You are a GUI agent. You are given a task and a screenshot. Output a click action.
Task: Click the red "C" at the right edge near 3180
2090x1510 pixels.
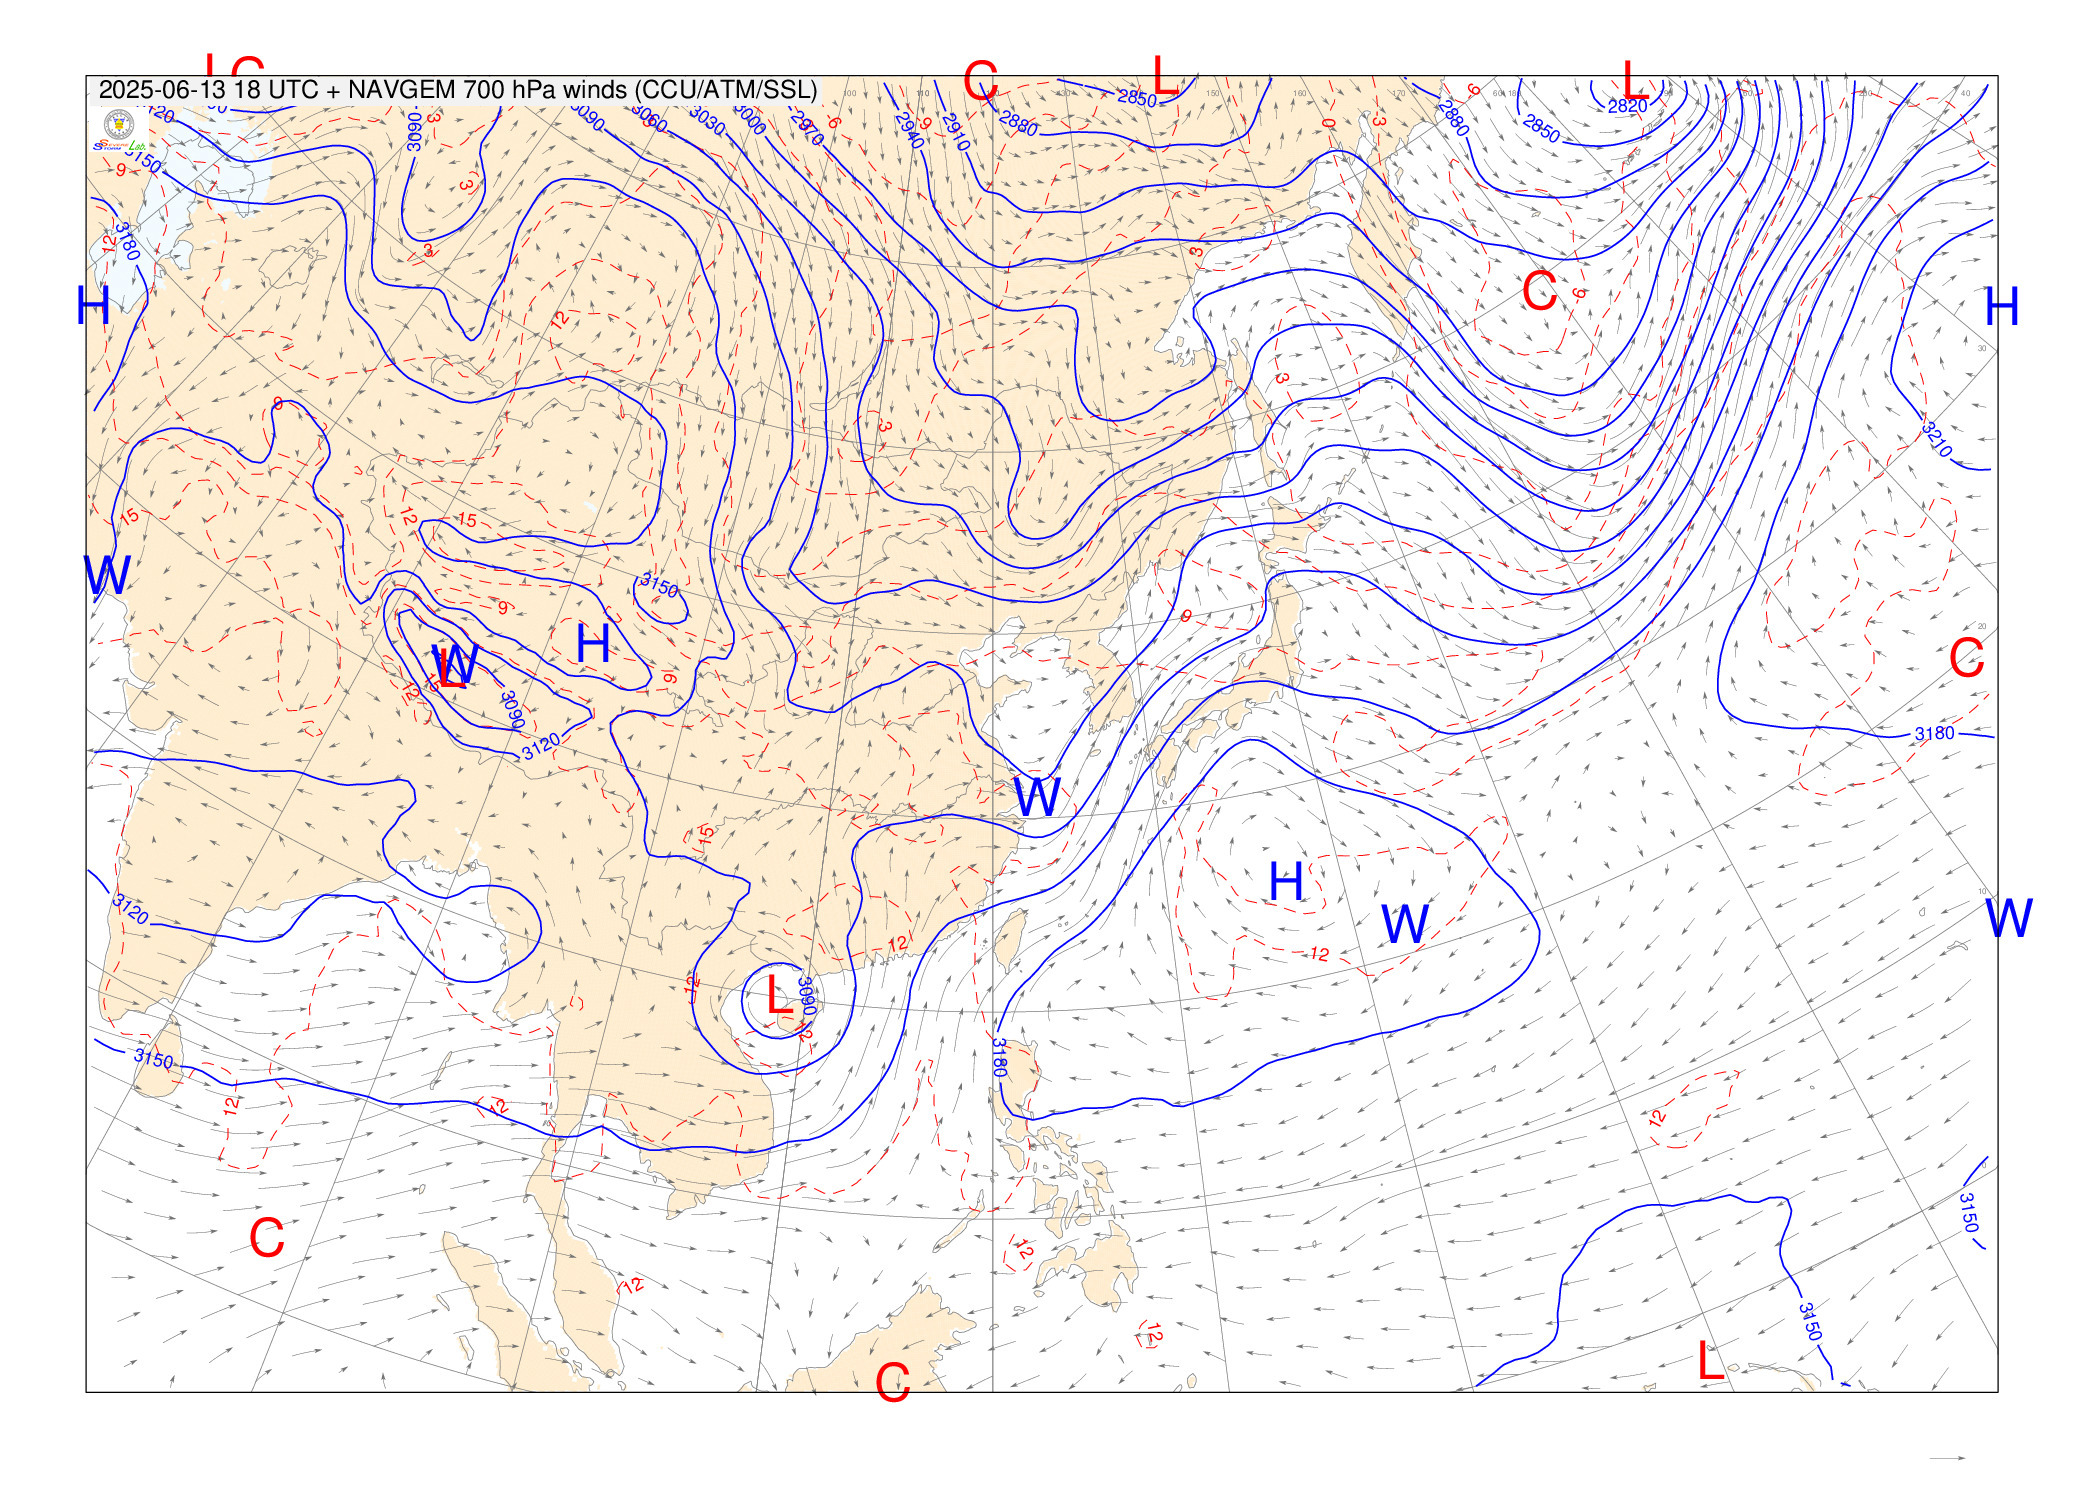(1967, 658)
